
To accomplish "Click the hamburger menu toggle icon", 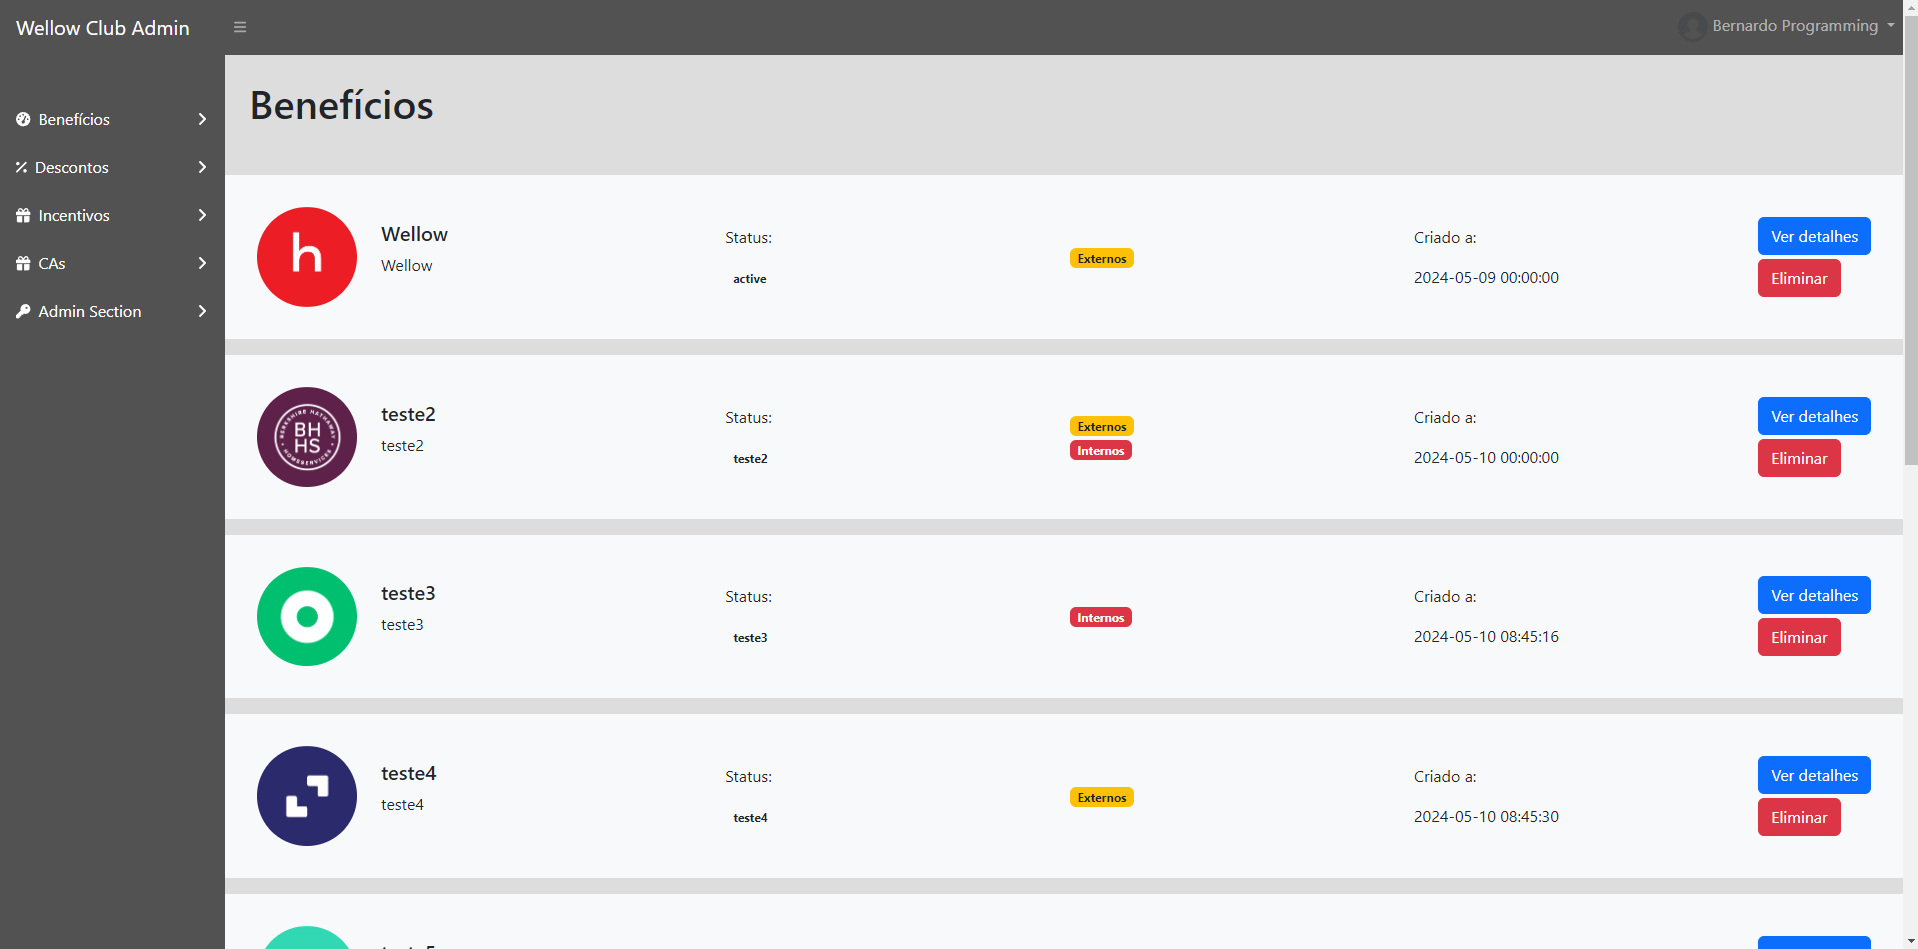I will pyautogui.click(x=240, y=27).
